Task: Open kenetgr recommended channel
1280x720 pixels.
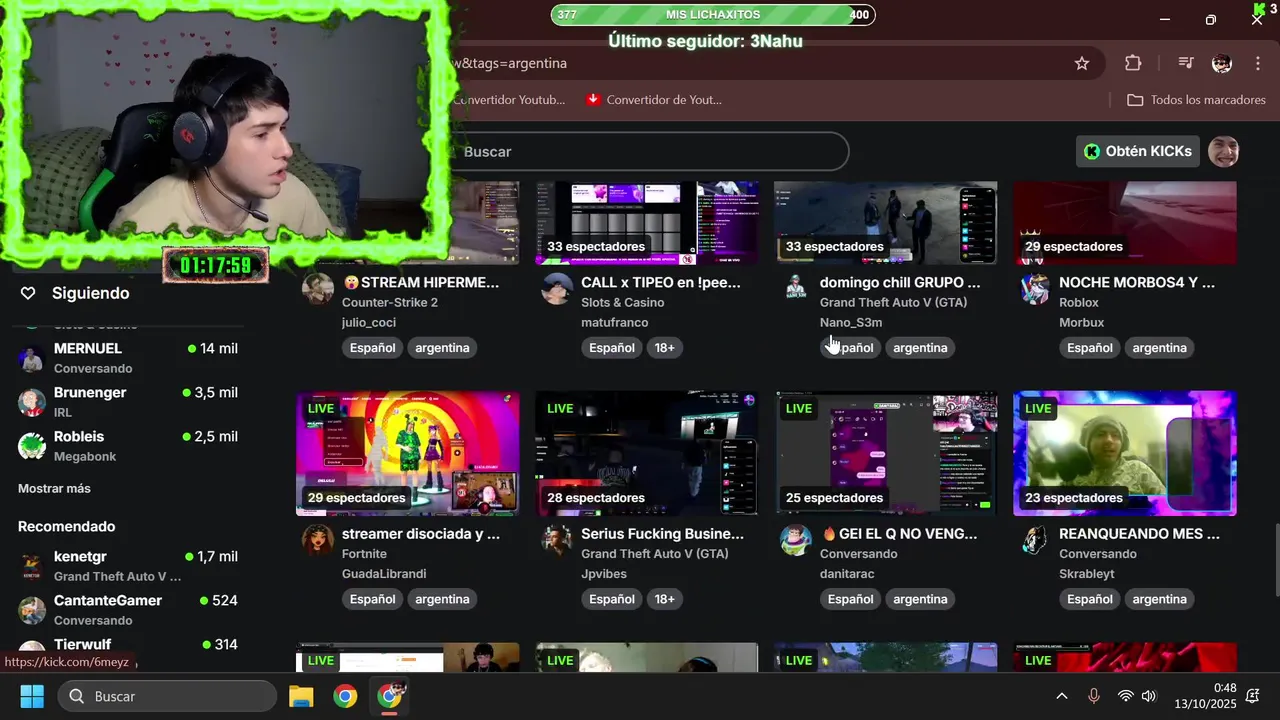Action: point(128,566)
